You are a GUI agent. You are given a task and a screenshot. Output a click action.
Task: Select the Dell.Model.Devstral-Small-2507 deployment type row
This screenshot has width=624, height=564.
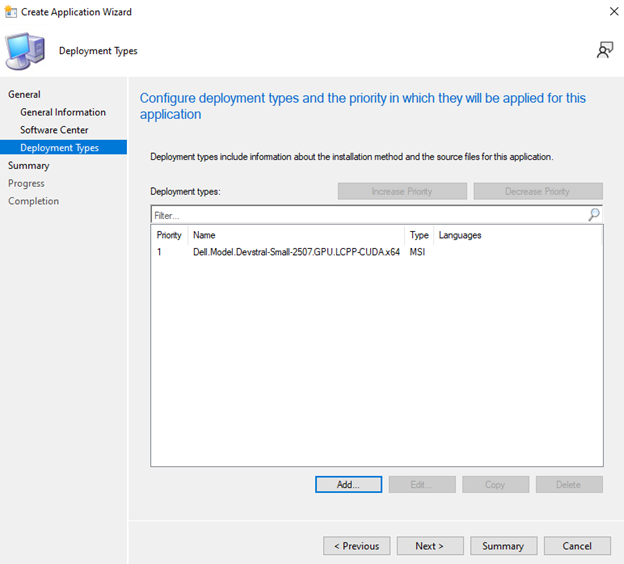pos(376,252)
